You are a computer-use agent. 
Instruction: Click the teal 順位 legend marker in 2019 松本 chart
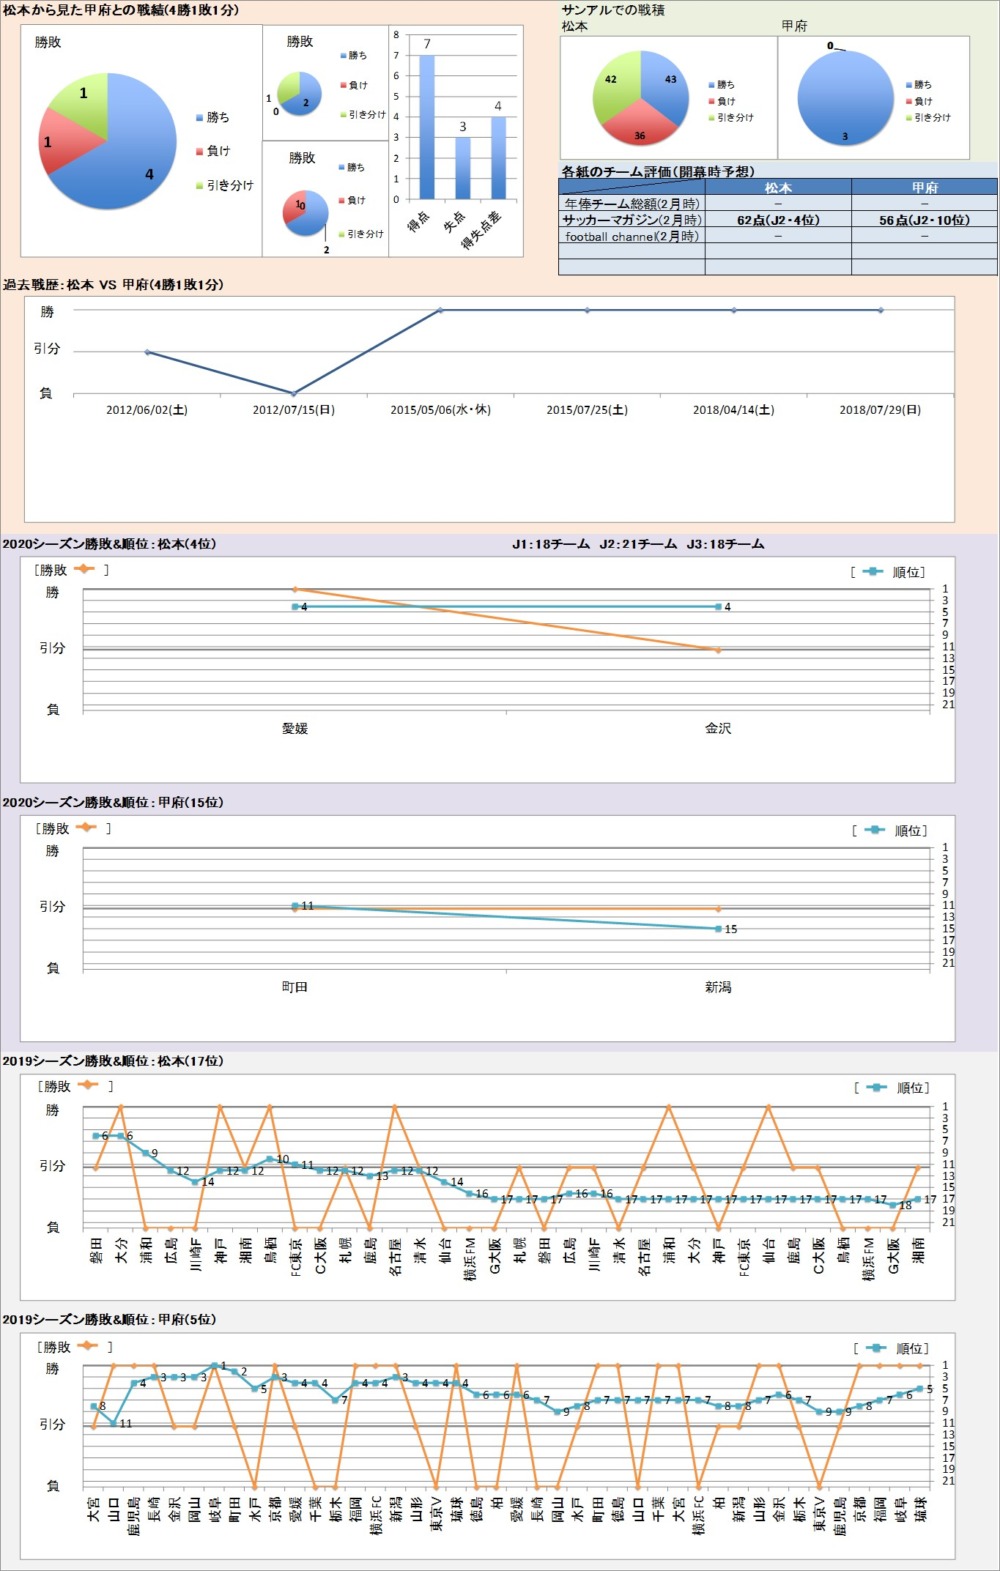coord(877,1088)
